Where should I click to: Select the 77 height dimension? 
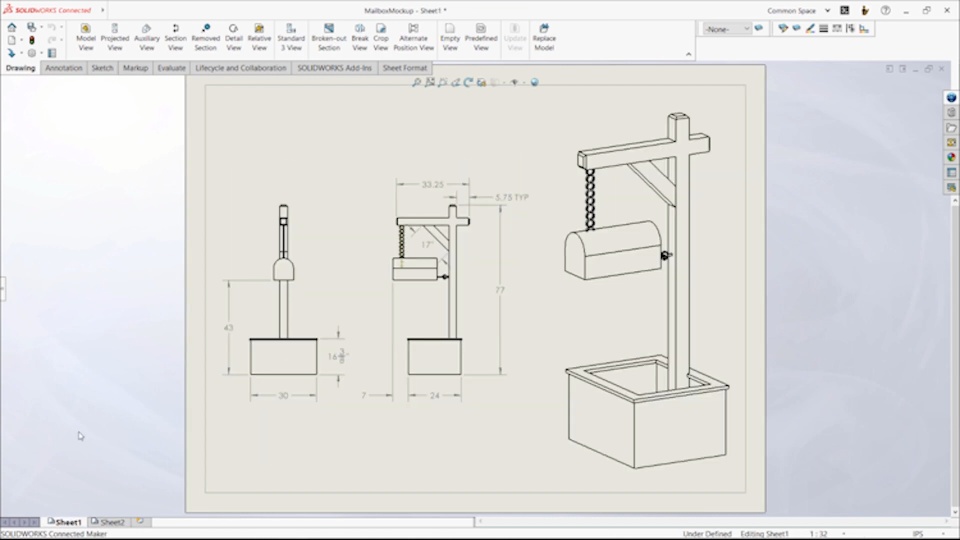click(x=500, y=290)
